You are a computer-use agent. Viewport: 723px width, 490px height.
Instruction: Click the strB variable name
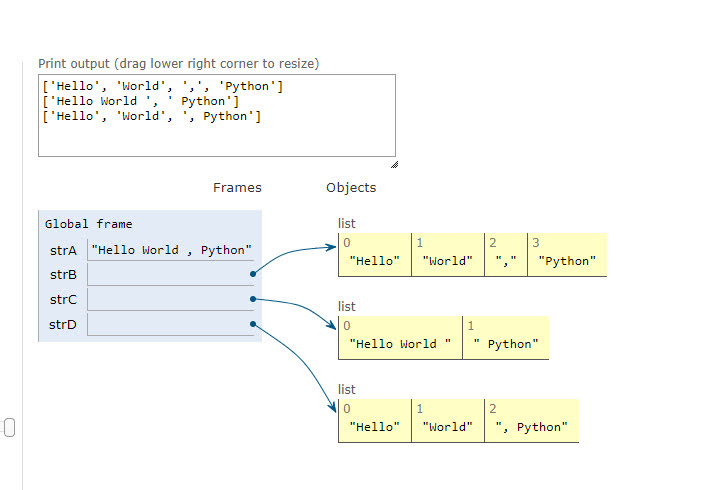click(63, 275)
